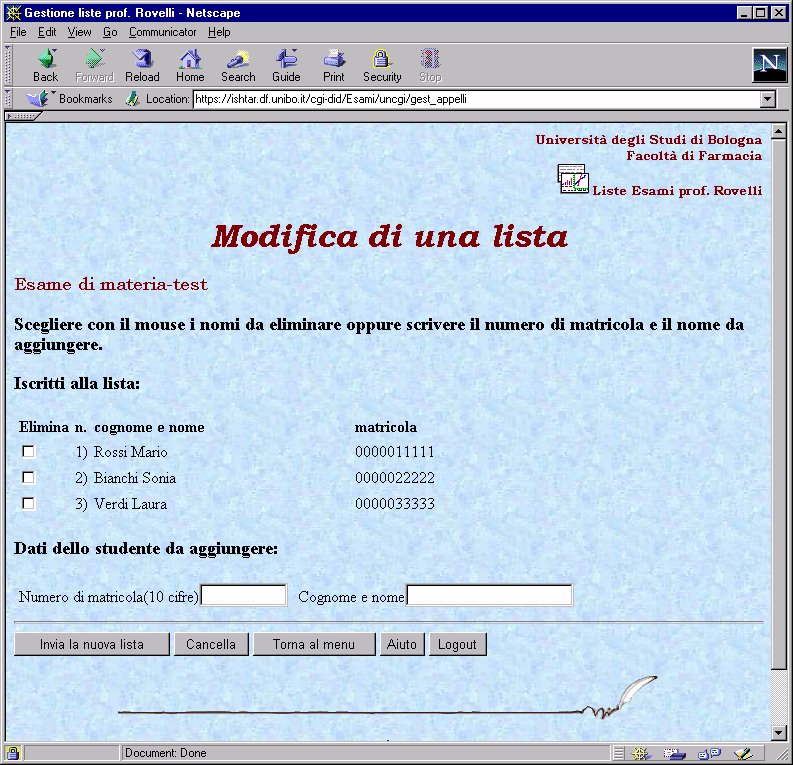
Task: Collapse the location toolbar grip
Action: tap(8, 98)
